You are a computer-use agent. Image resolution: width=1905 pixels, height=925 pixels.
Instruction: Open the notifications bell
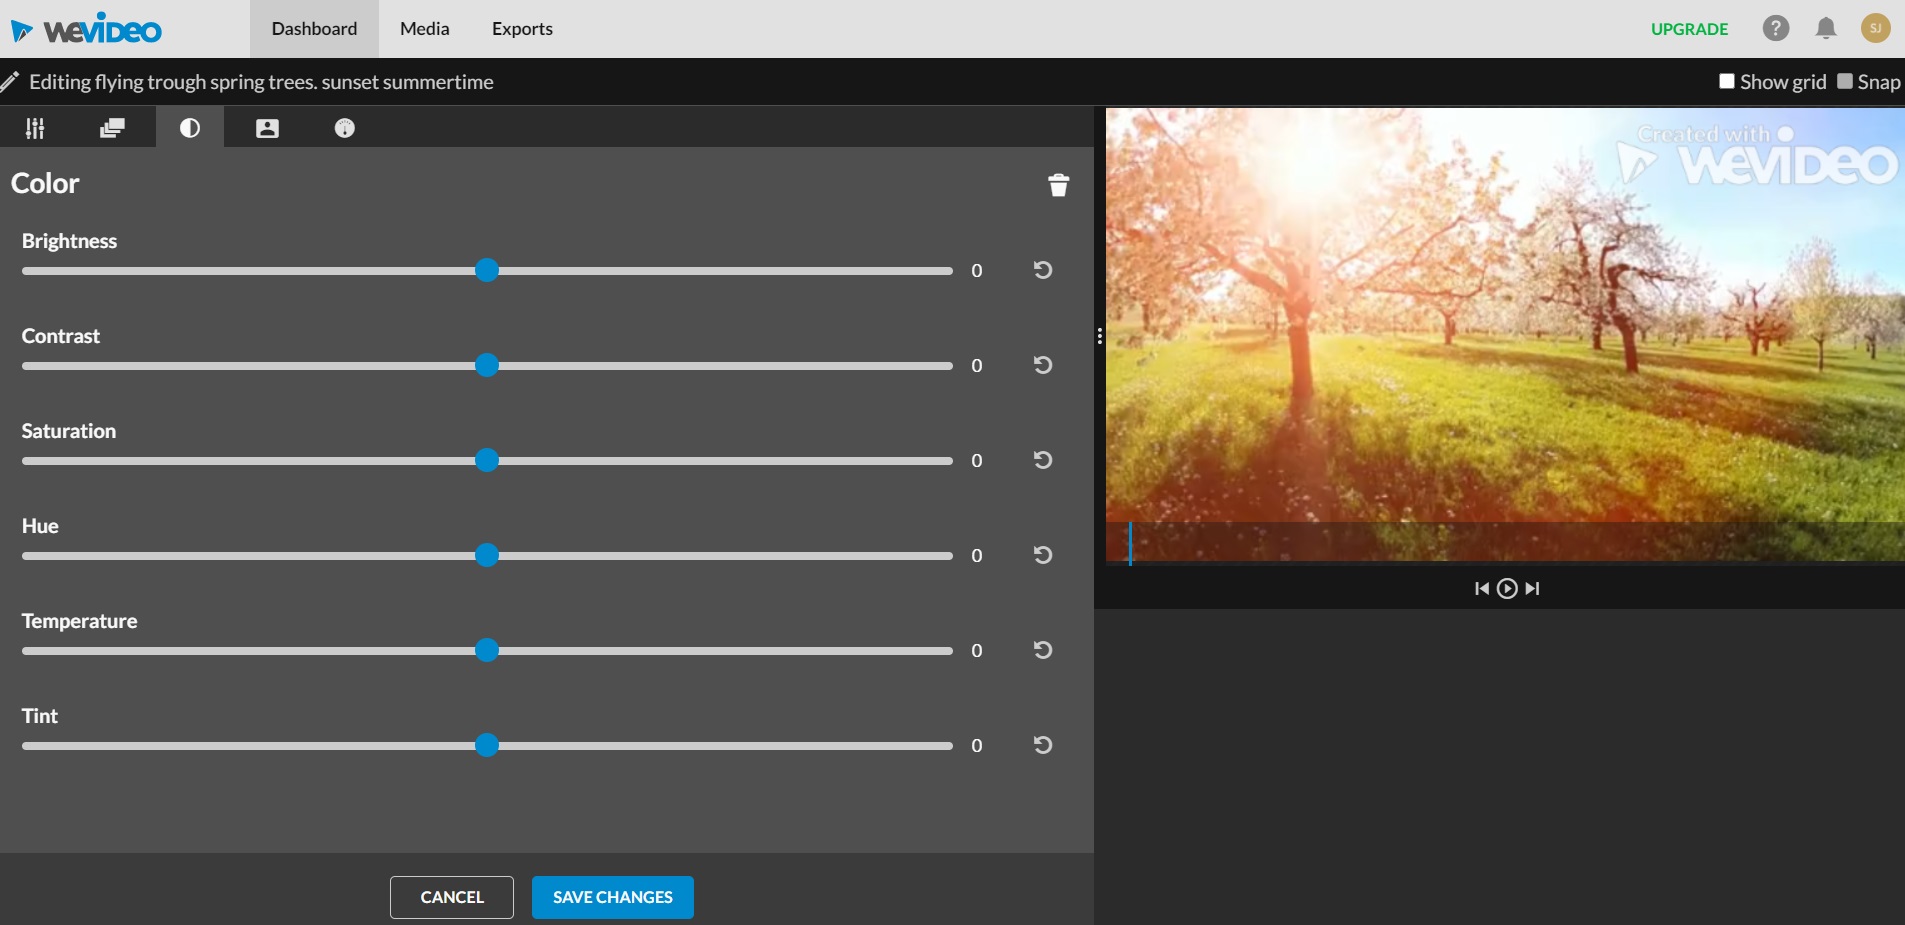click(x=1826, y=28)
